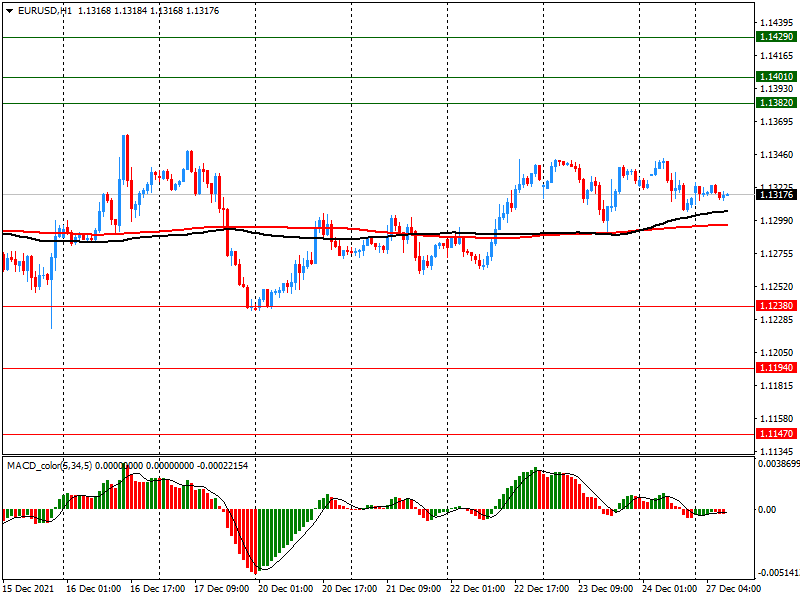Click the 1.11815 price scale value
This screenshot has width=800, height=600.
point(777,386)
